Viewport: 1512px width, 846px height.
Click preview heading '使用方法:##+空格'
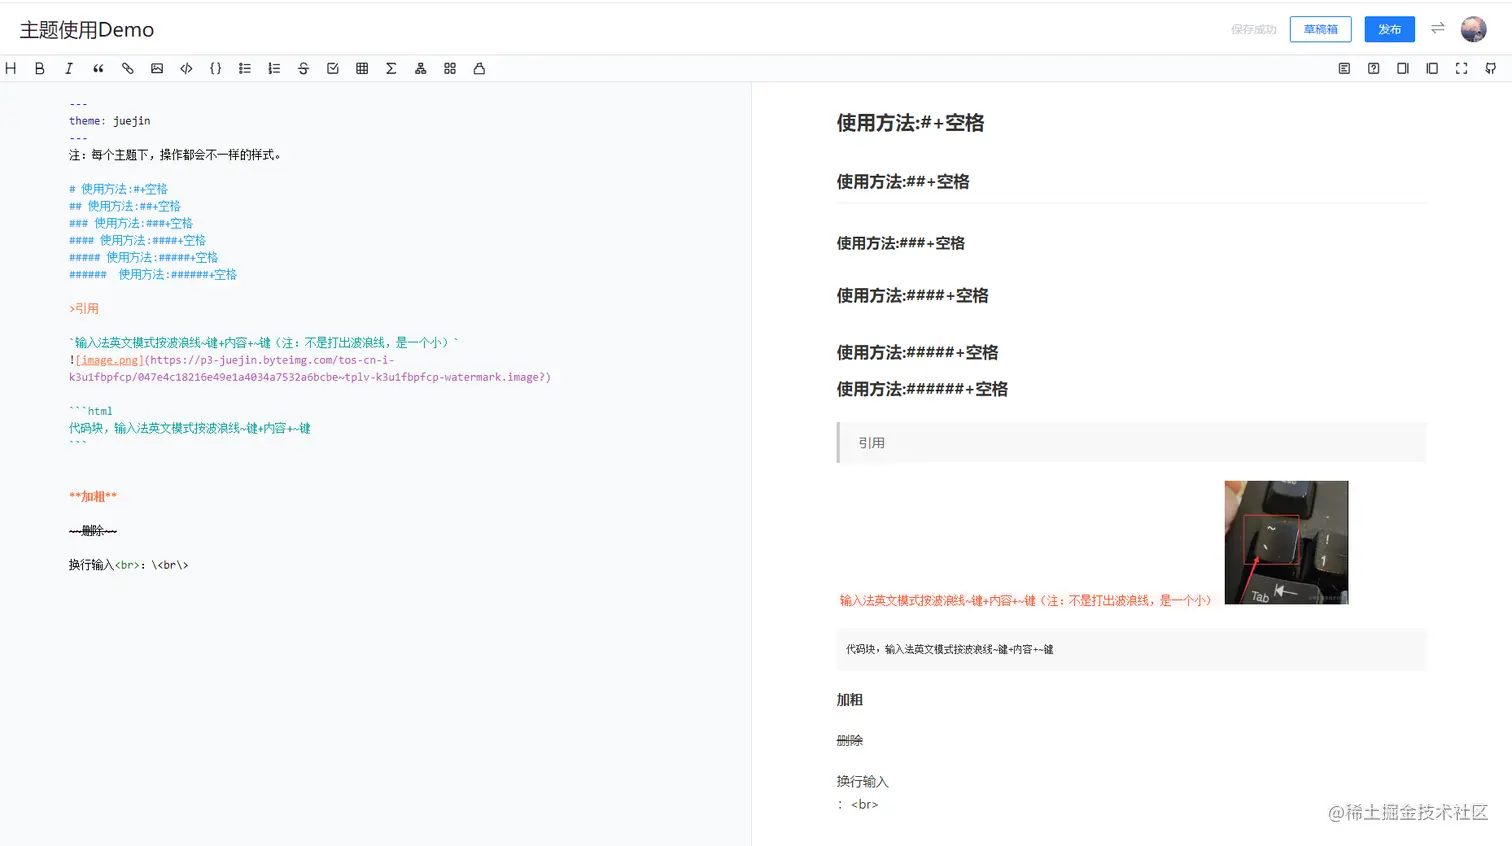pyautogui.click(x=903, y=182)
